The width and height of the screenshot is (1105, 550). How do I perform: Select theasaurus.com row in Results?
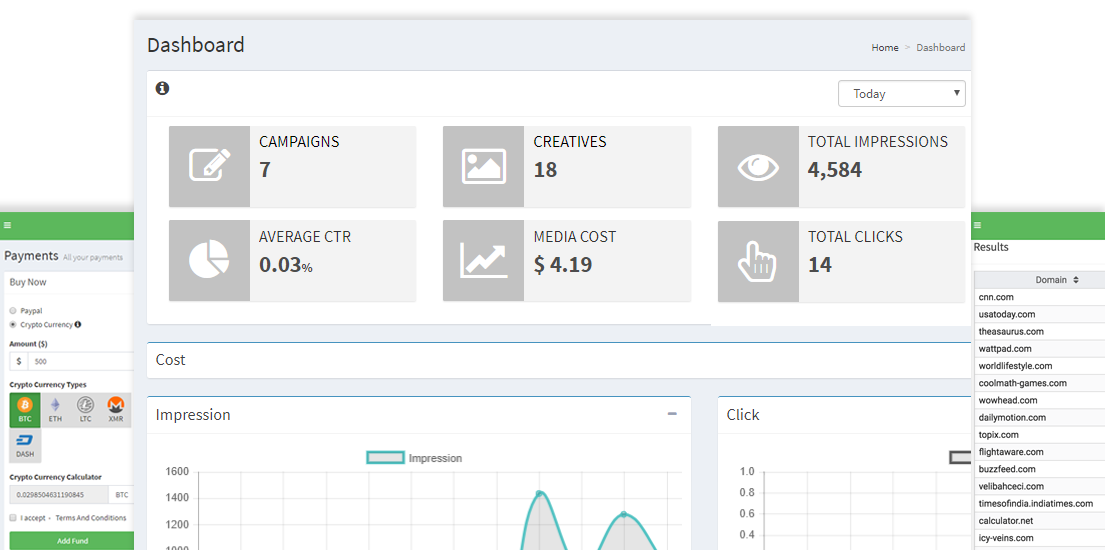[1039, 331]
